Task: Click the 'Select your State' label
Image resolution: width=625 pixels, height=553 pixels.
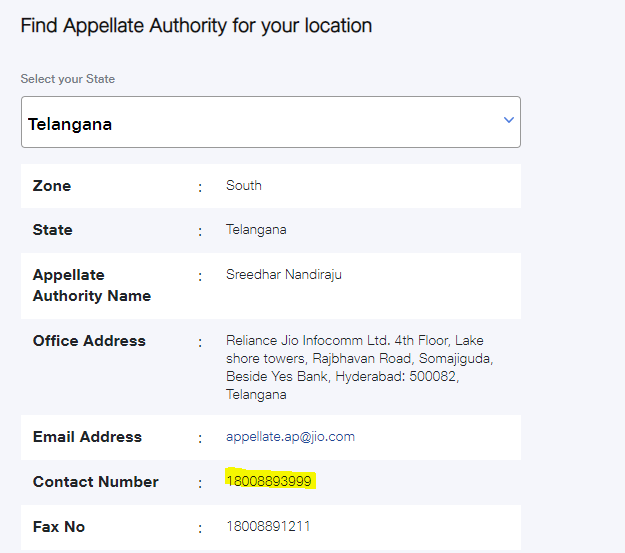Action: click(68, 79)
